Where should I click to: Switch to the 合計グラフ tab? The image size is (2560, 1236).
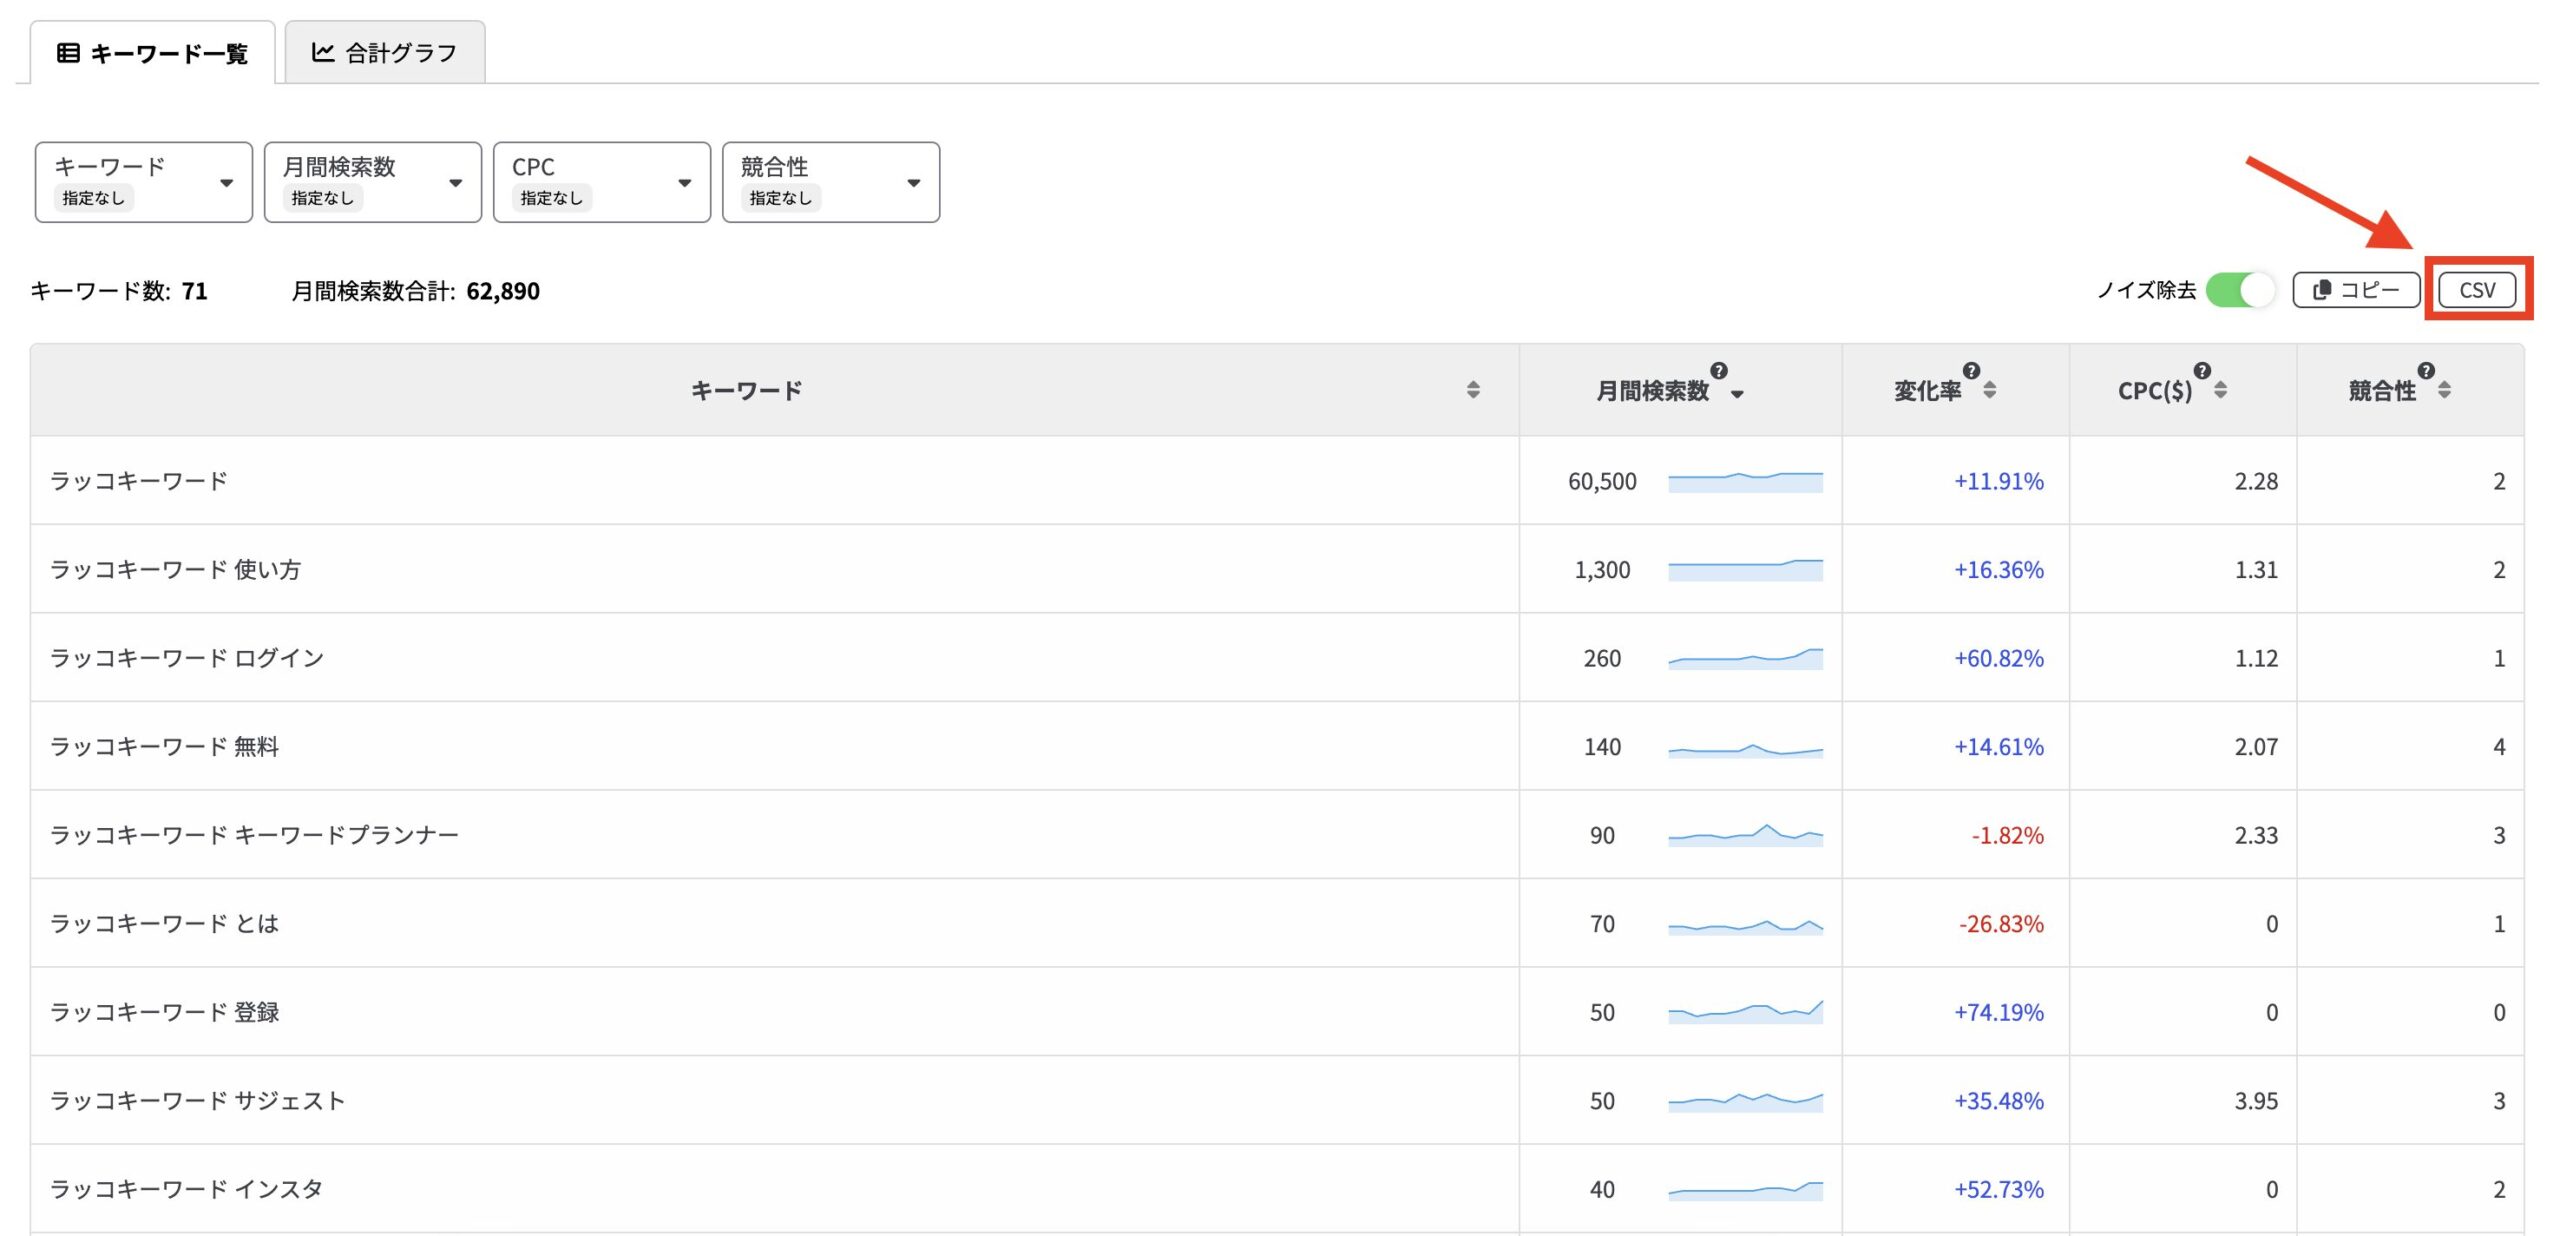point(384,52)
